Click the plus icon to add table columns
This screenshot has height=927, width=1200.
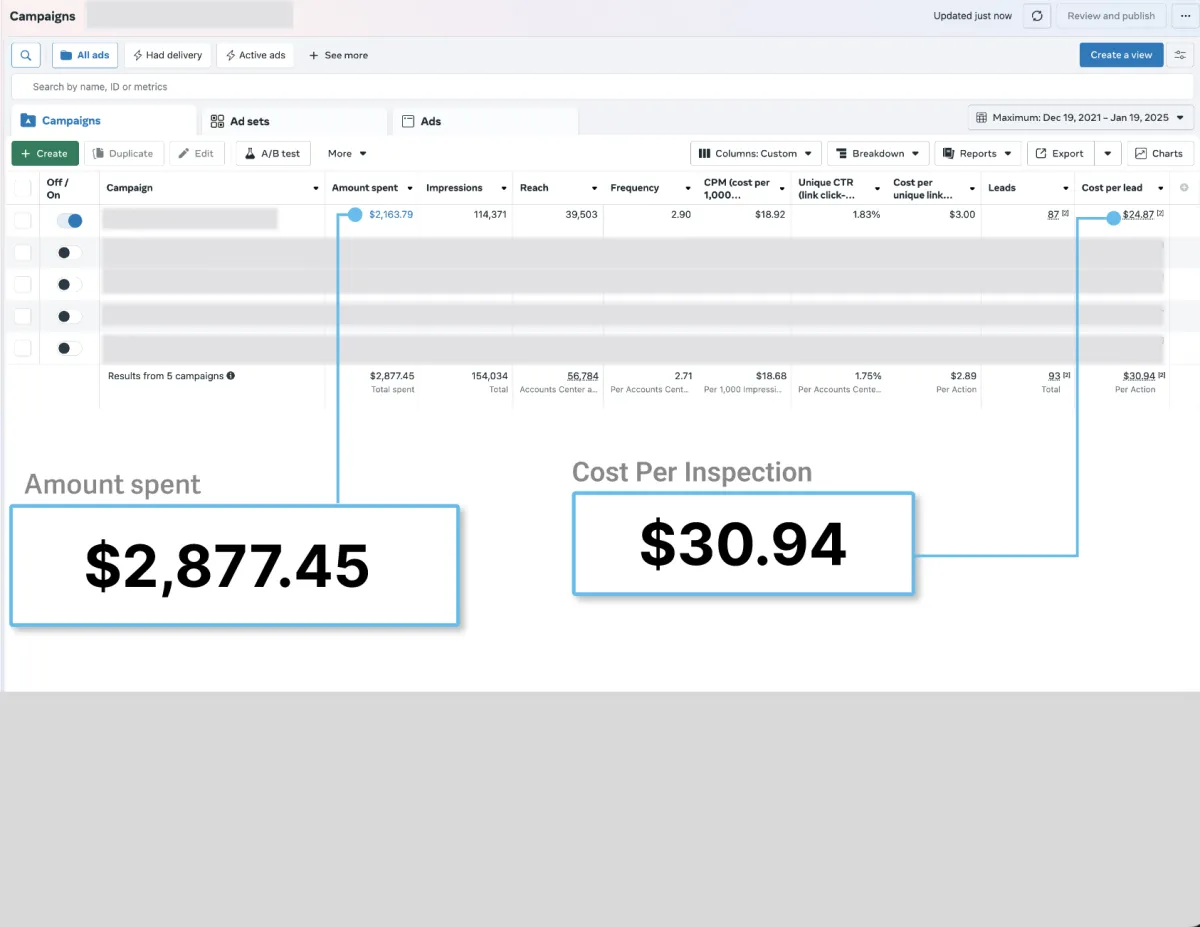pos(1185,187)
